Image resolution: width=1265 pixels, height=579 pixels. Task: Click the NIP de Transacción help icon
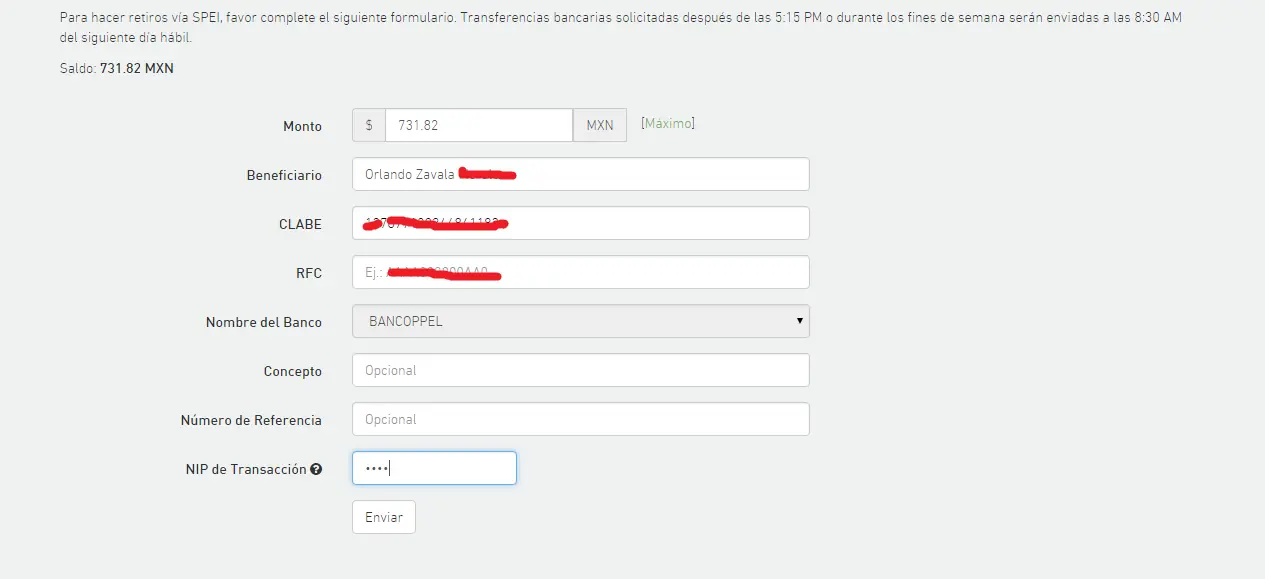(x=316, y=469)
